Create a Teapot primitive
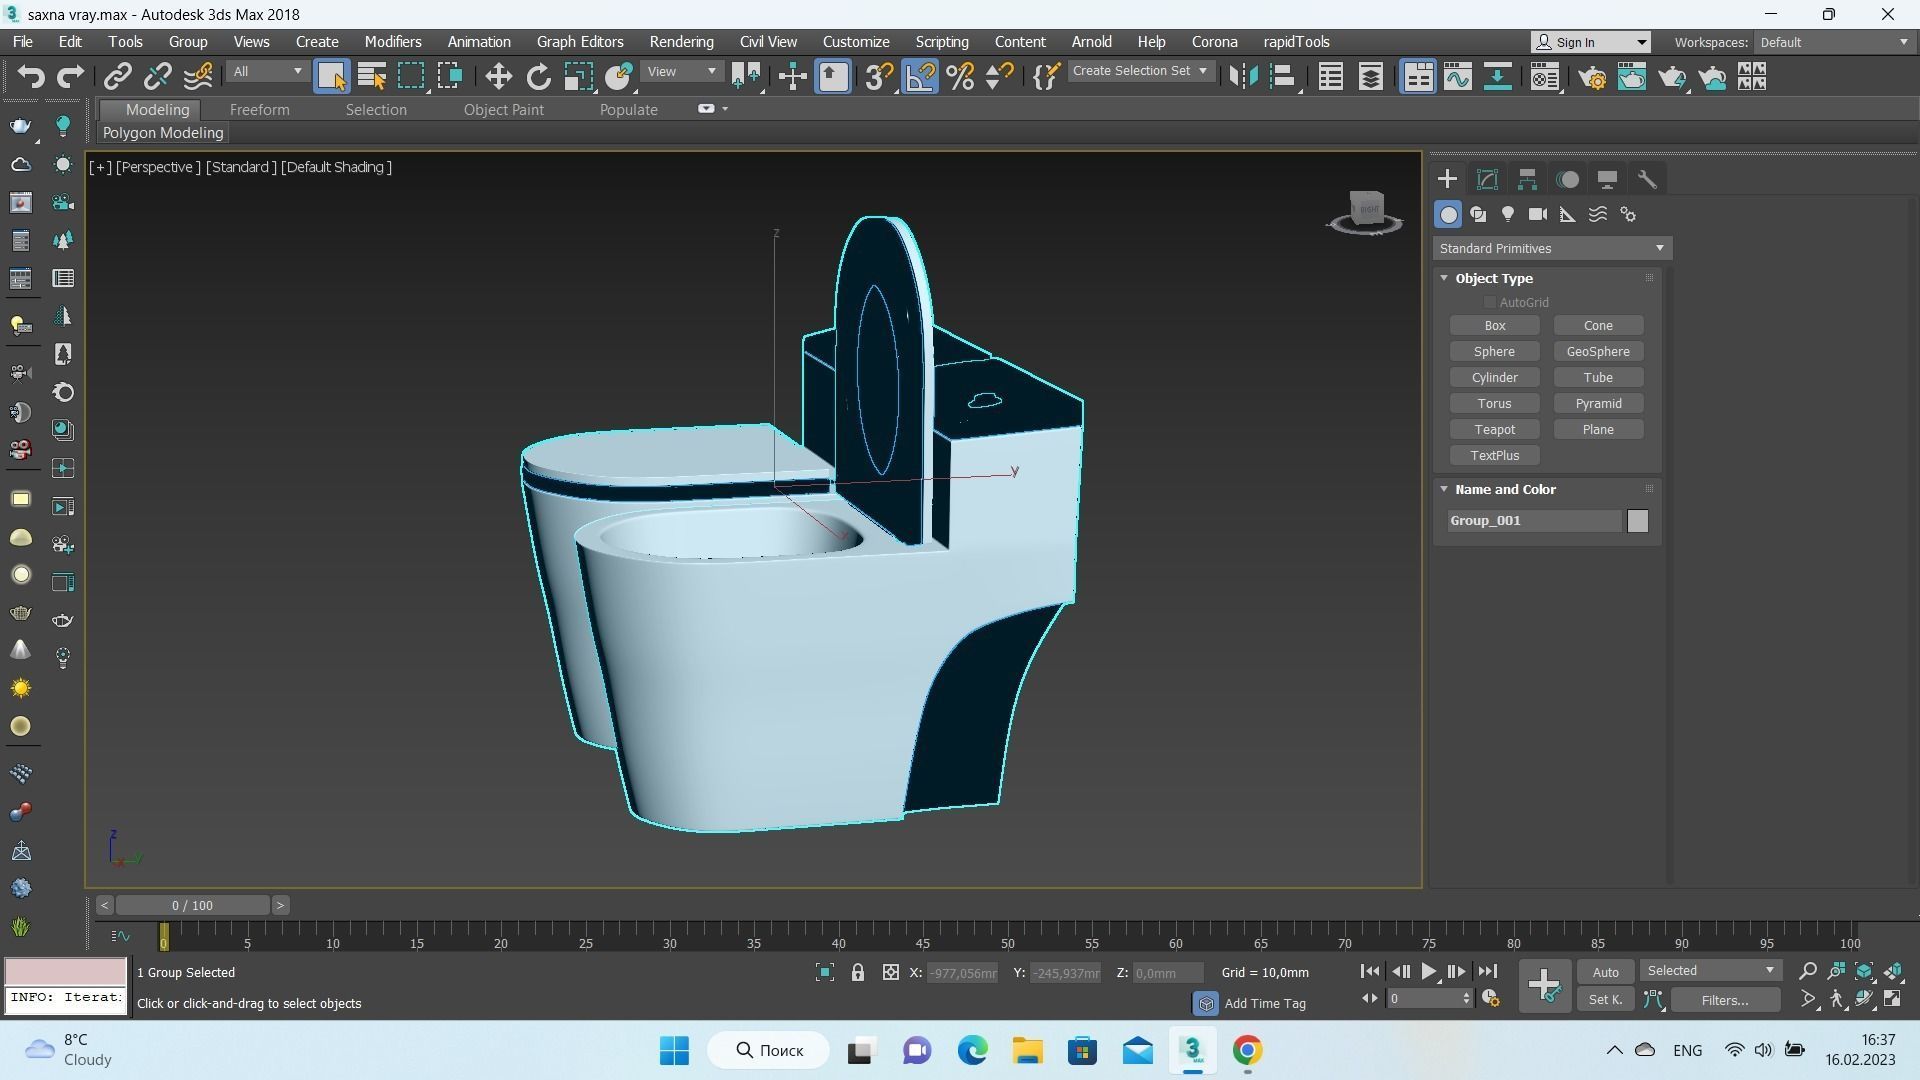 tap(1494, 430)
